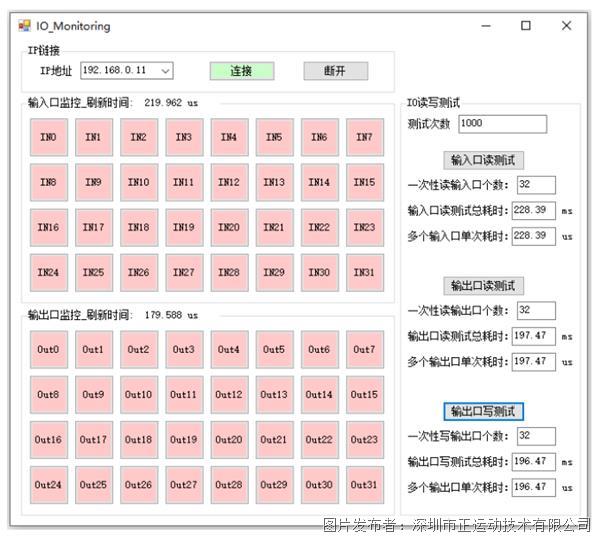Screen dimensions: 600x540
Task: Maximize the IO_Monitoring window
Action: 526,26
